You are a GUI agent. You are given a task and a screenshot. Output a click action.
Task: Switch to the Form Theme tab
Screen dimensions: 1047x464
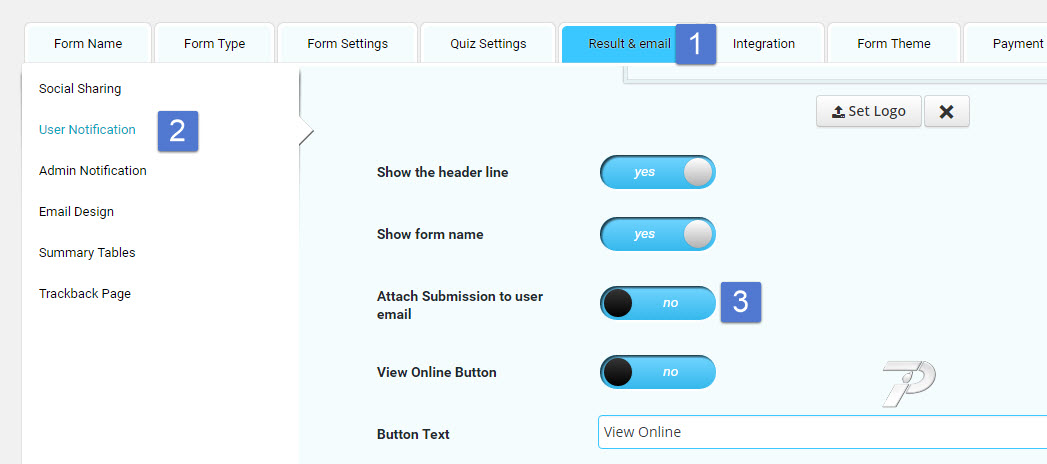click(x=893, y=44)
